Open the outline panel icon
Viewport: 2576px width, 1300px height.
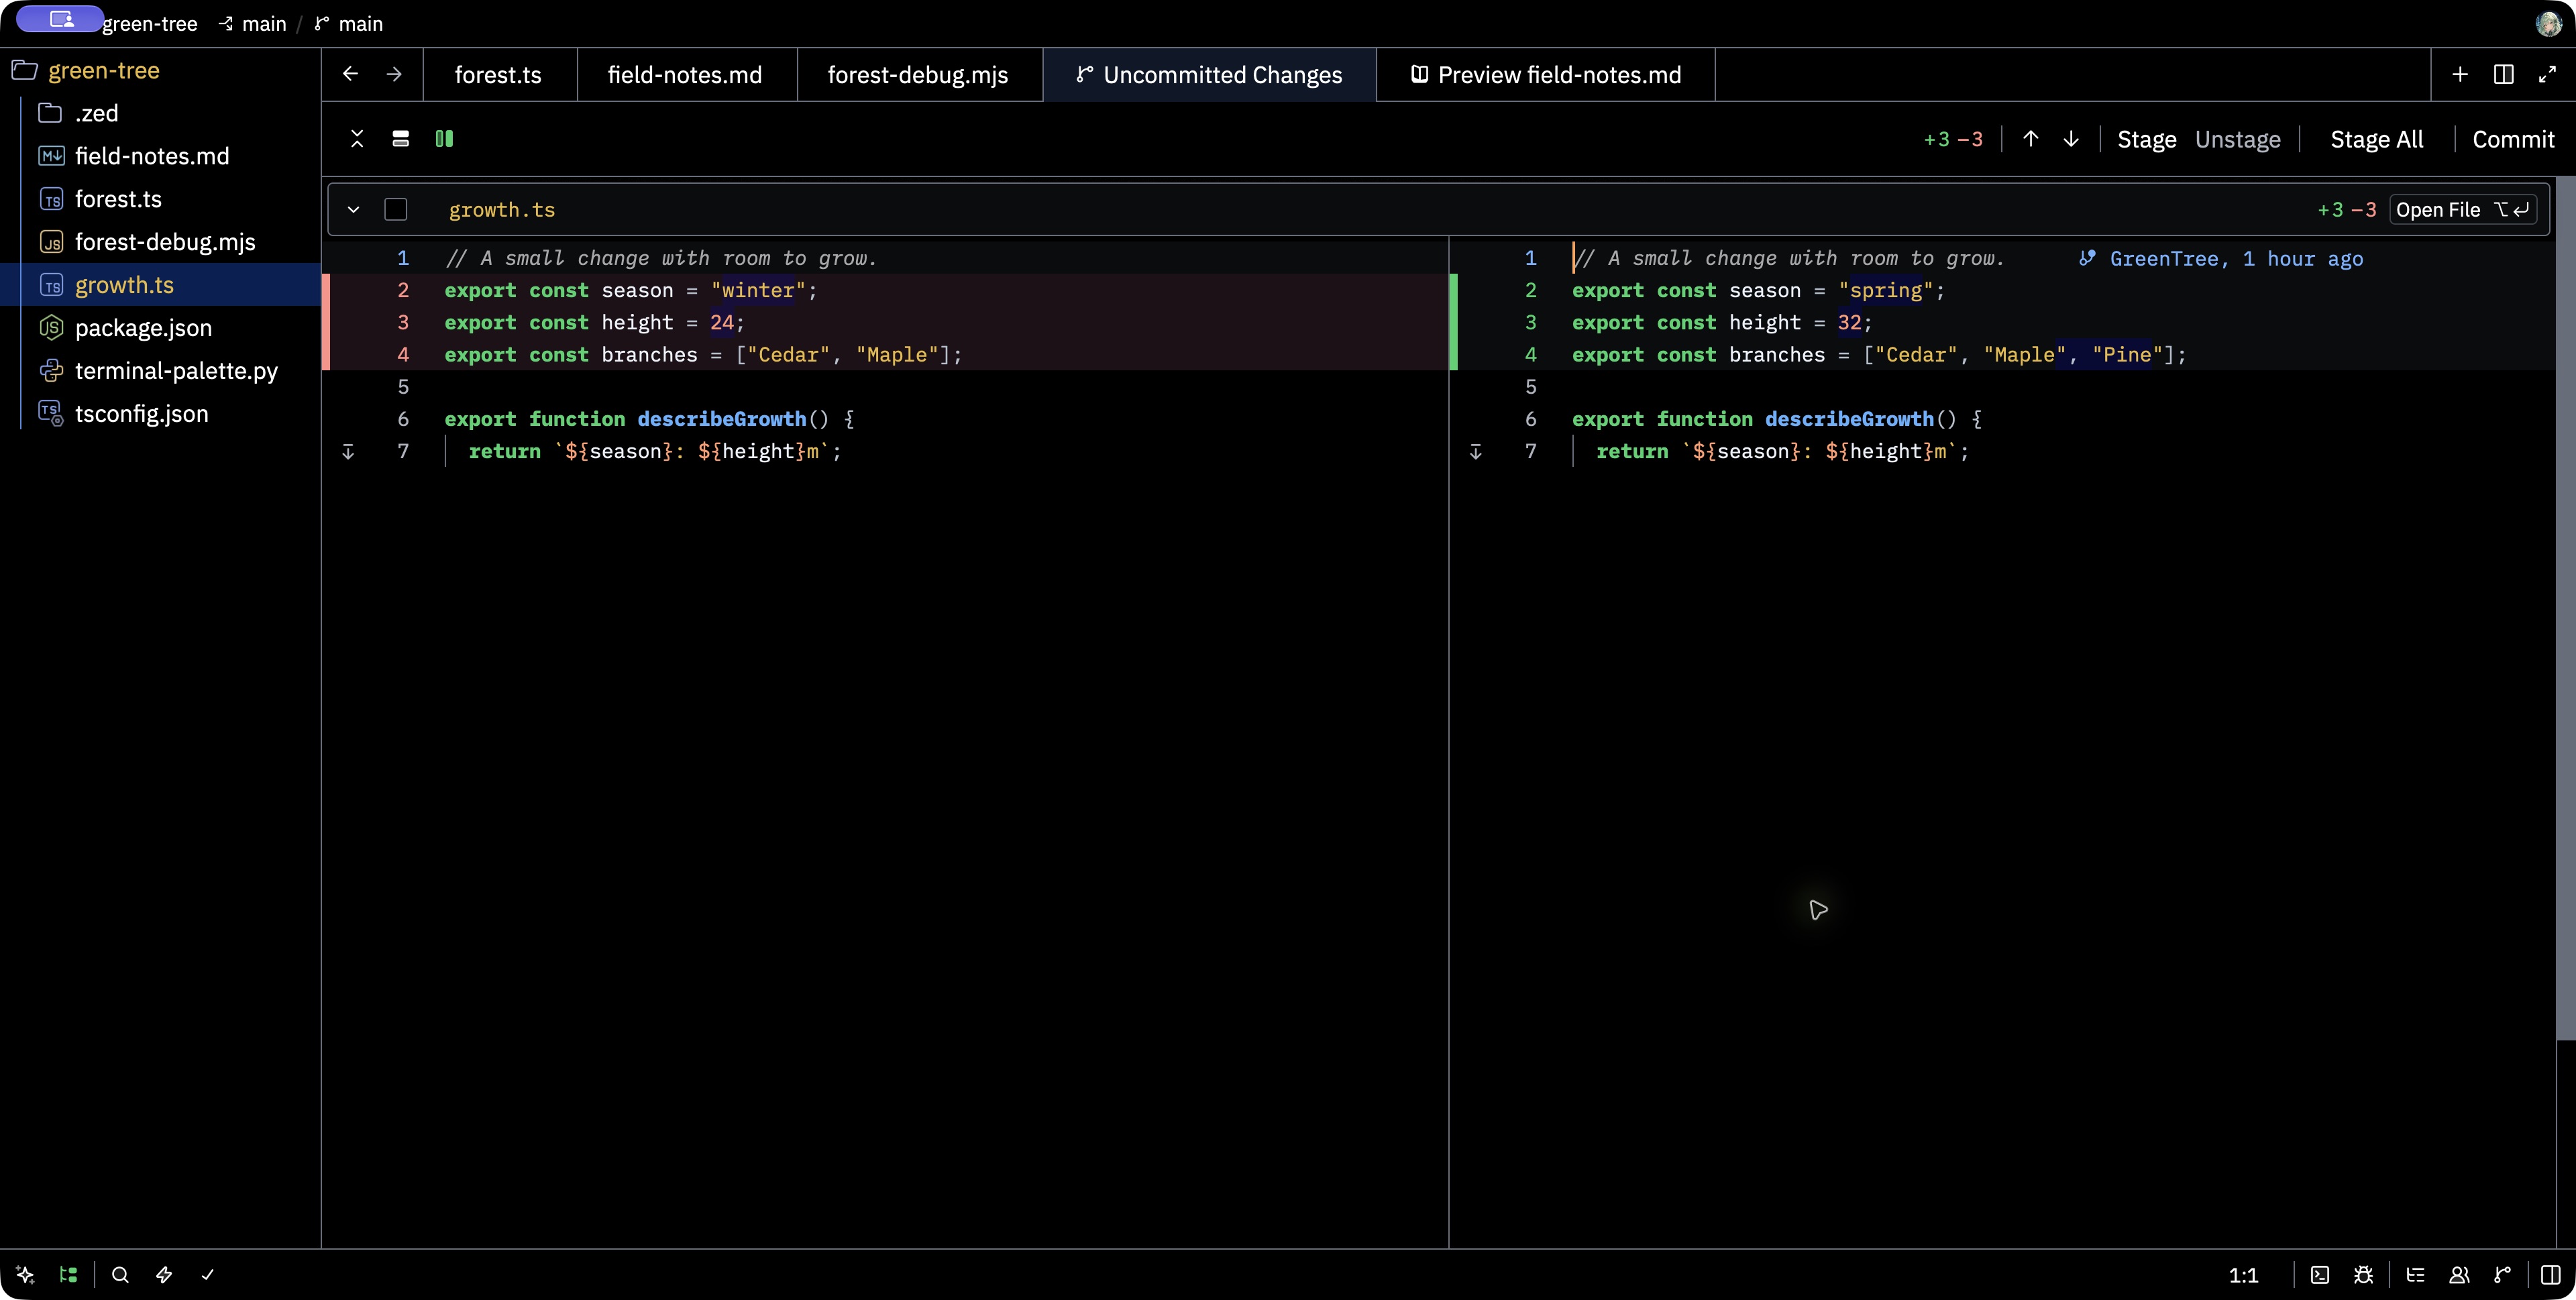2415,1275
